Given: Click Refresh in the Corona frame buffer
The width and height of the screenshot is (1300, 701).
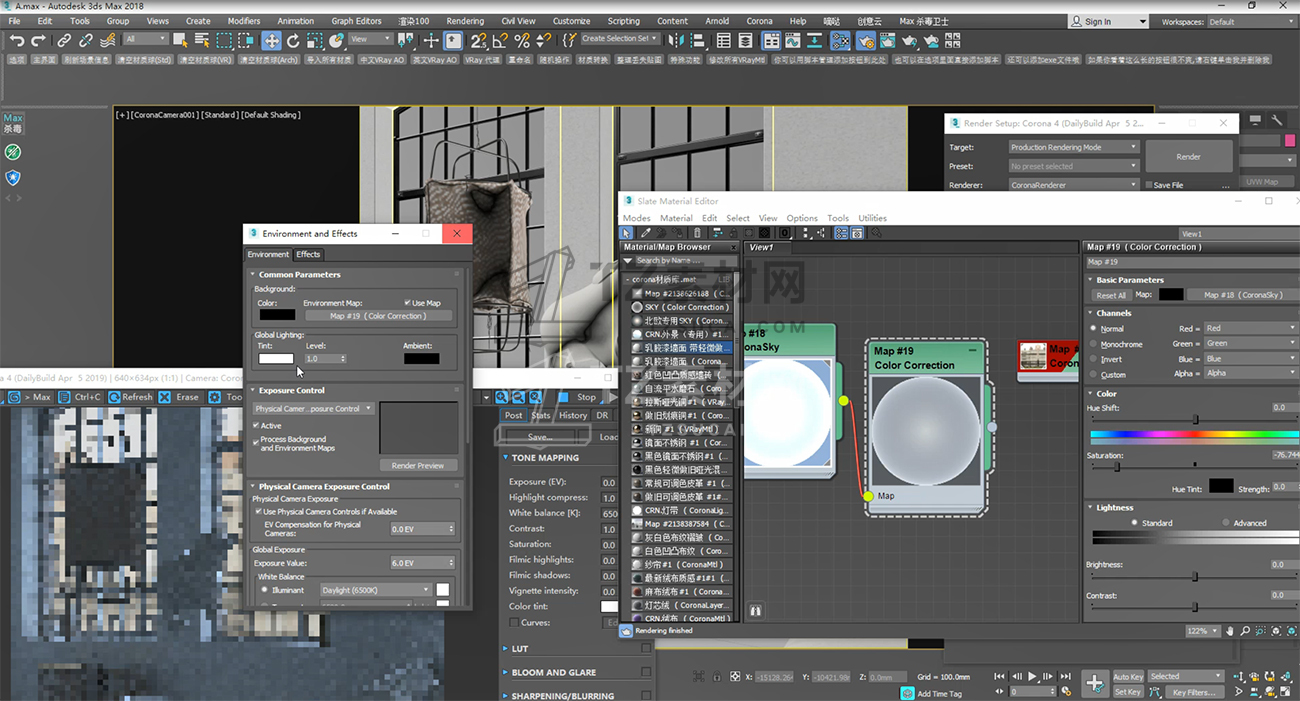Looking at the screenshot, I should coord(130,397).
